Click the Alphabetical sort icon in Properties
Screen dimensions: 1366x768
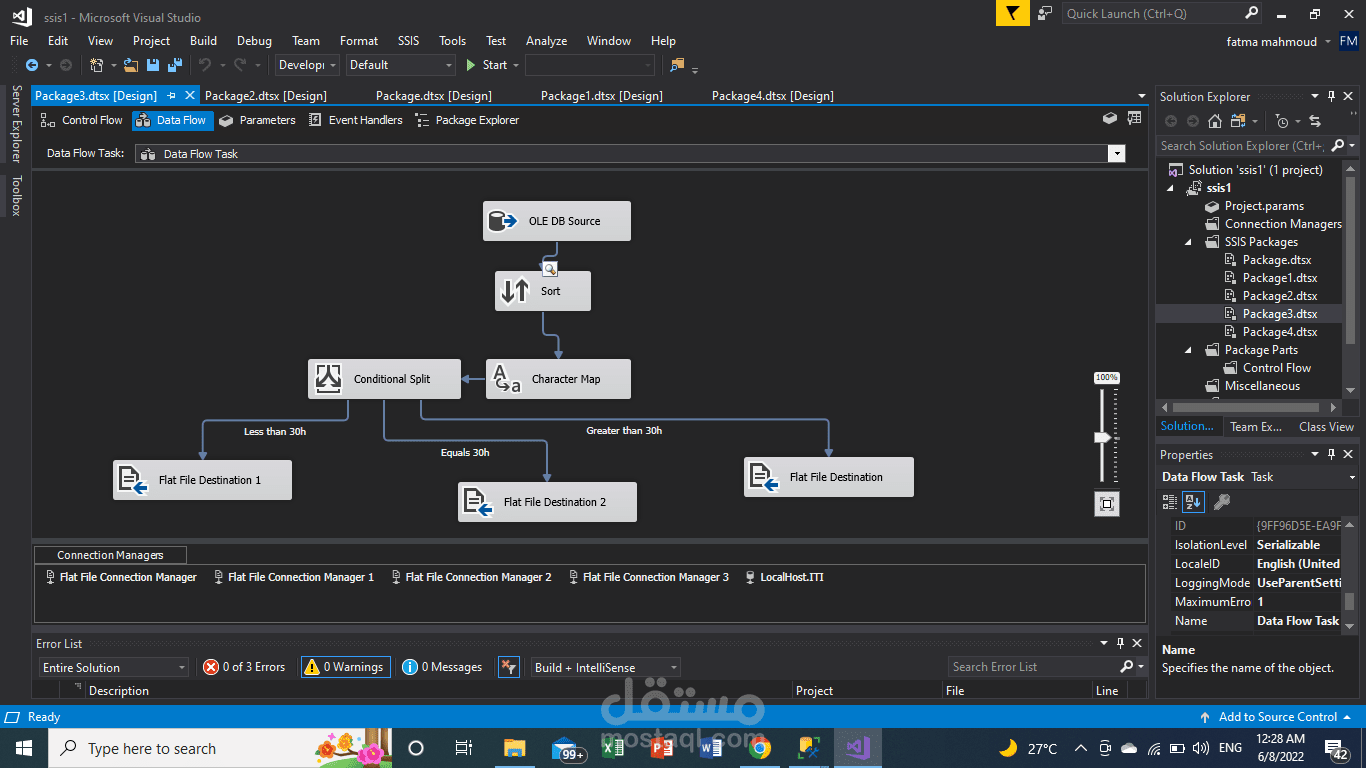point(1193,502)
